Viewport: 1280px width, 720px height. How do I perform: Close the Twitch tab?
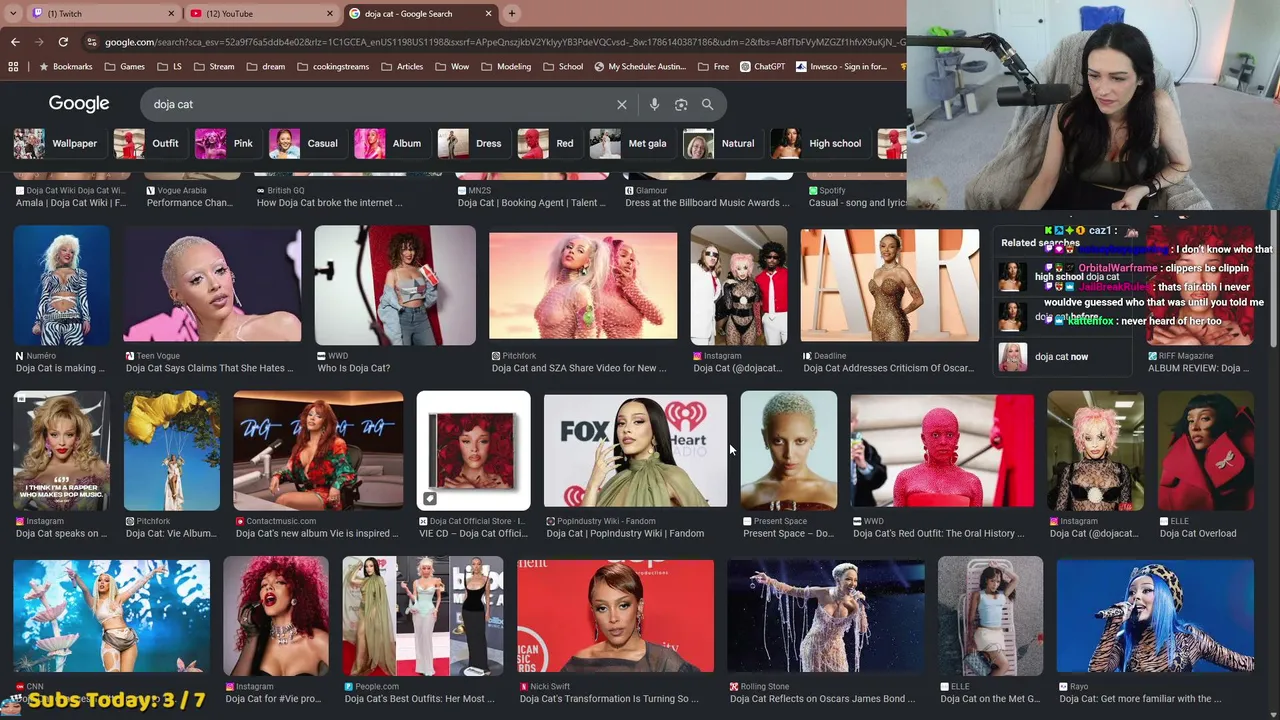coord(171,14)
